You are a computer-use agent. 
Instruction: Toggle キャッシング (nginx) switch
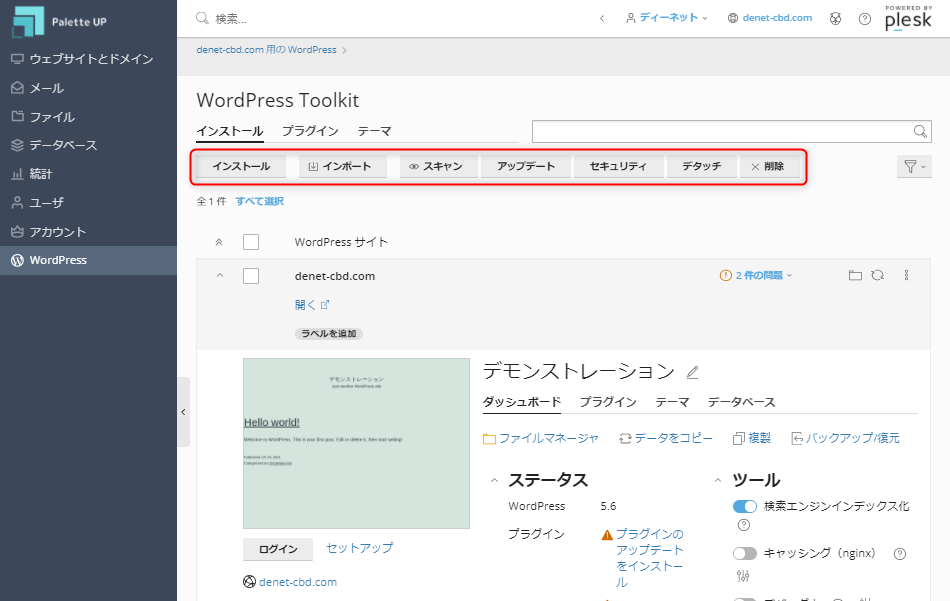click(x=745, y=554)
